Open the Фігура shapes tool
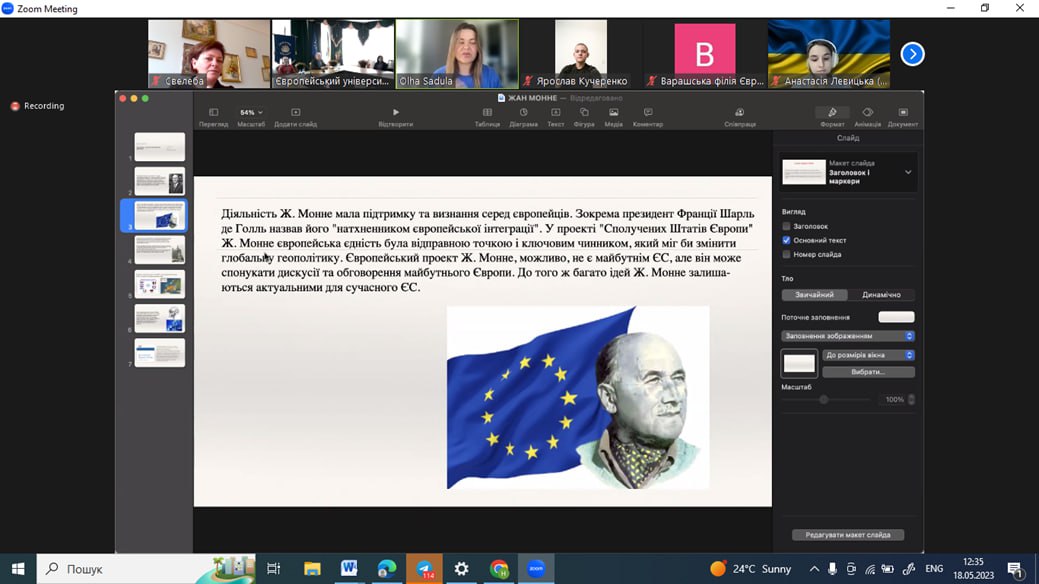Screen dimensions: 1039x584 pos(584,113)
